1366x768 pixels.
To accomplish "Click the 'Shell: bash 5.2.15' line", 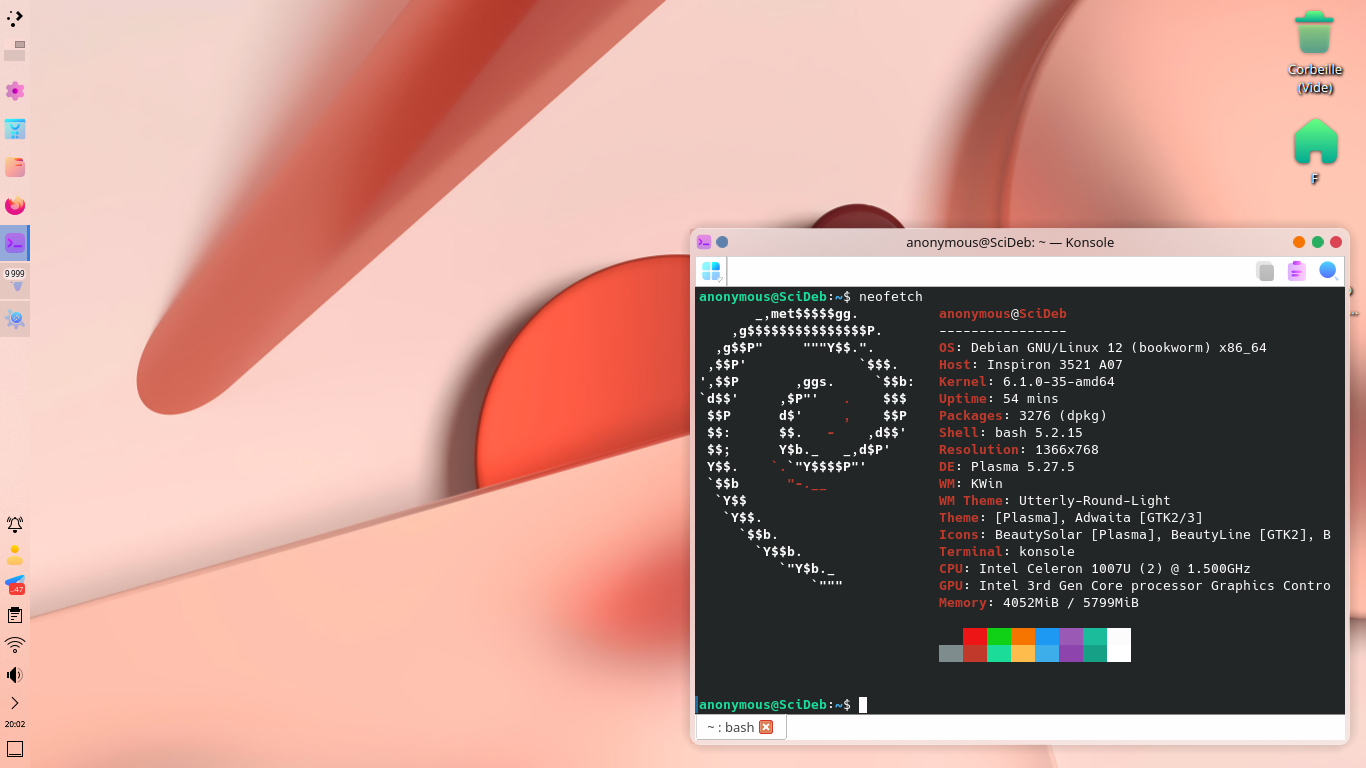I will click(1011, 433).
